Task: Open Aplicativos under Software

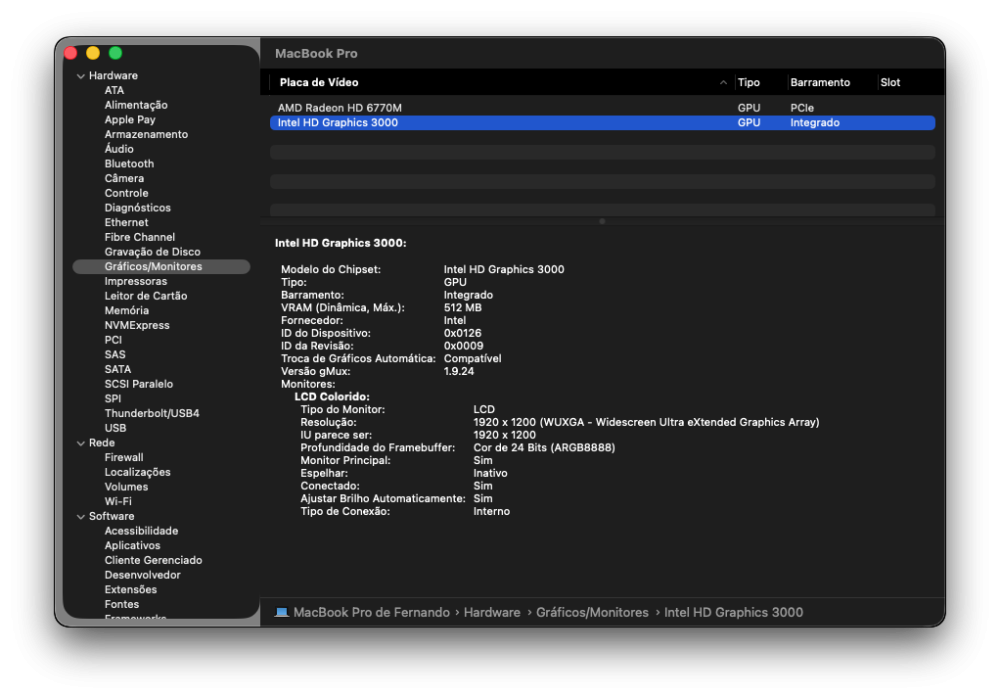Action: 133,545
